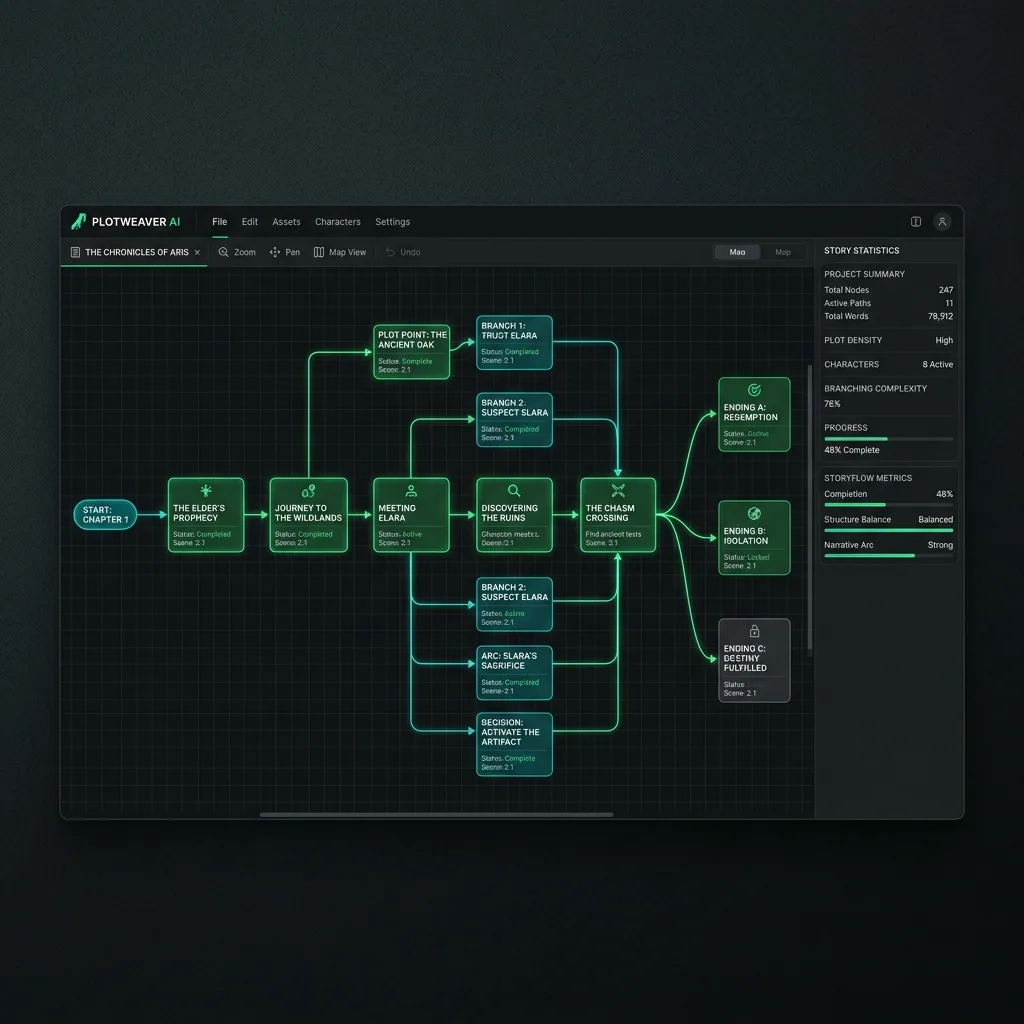1024x1024 pixels.
Task: Click the person icon on Meeting Elara node
Action: click(x=411, y=491)
